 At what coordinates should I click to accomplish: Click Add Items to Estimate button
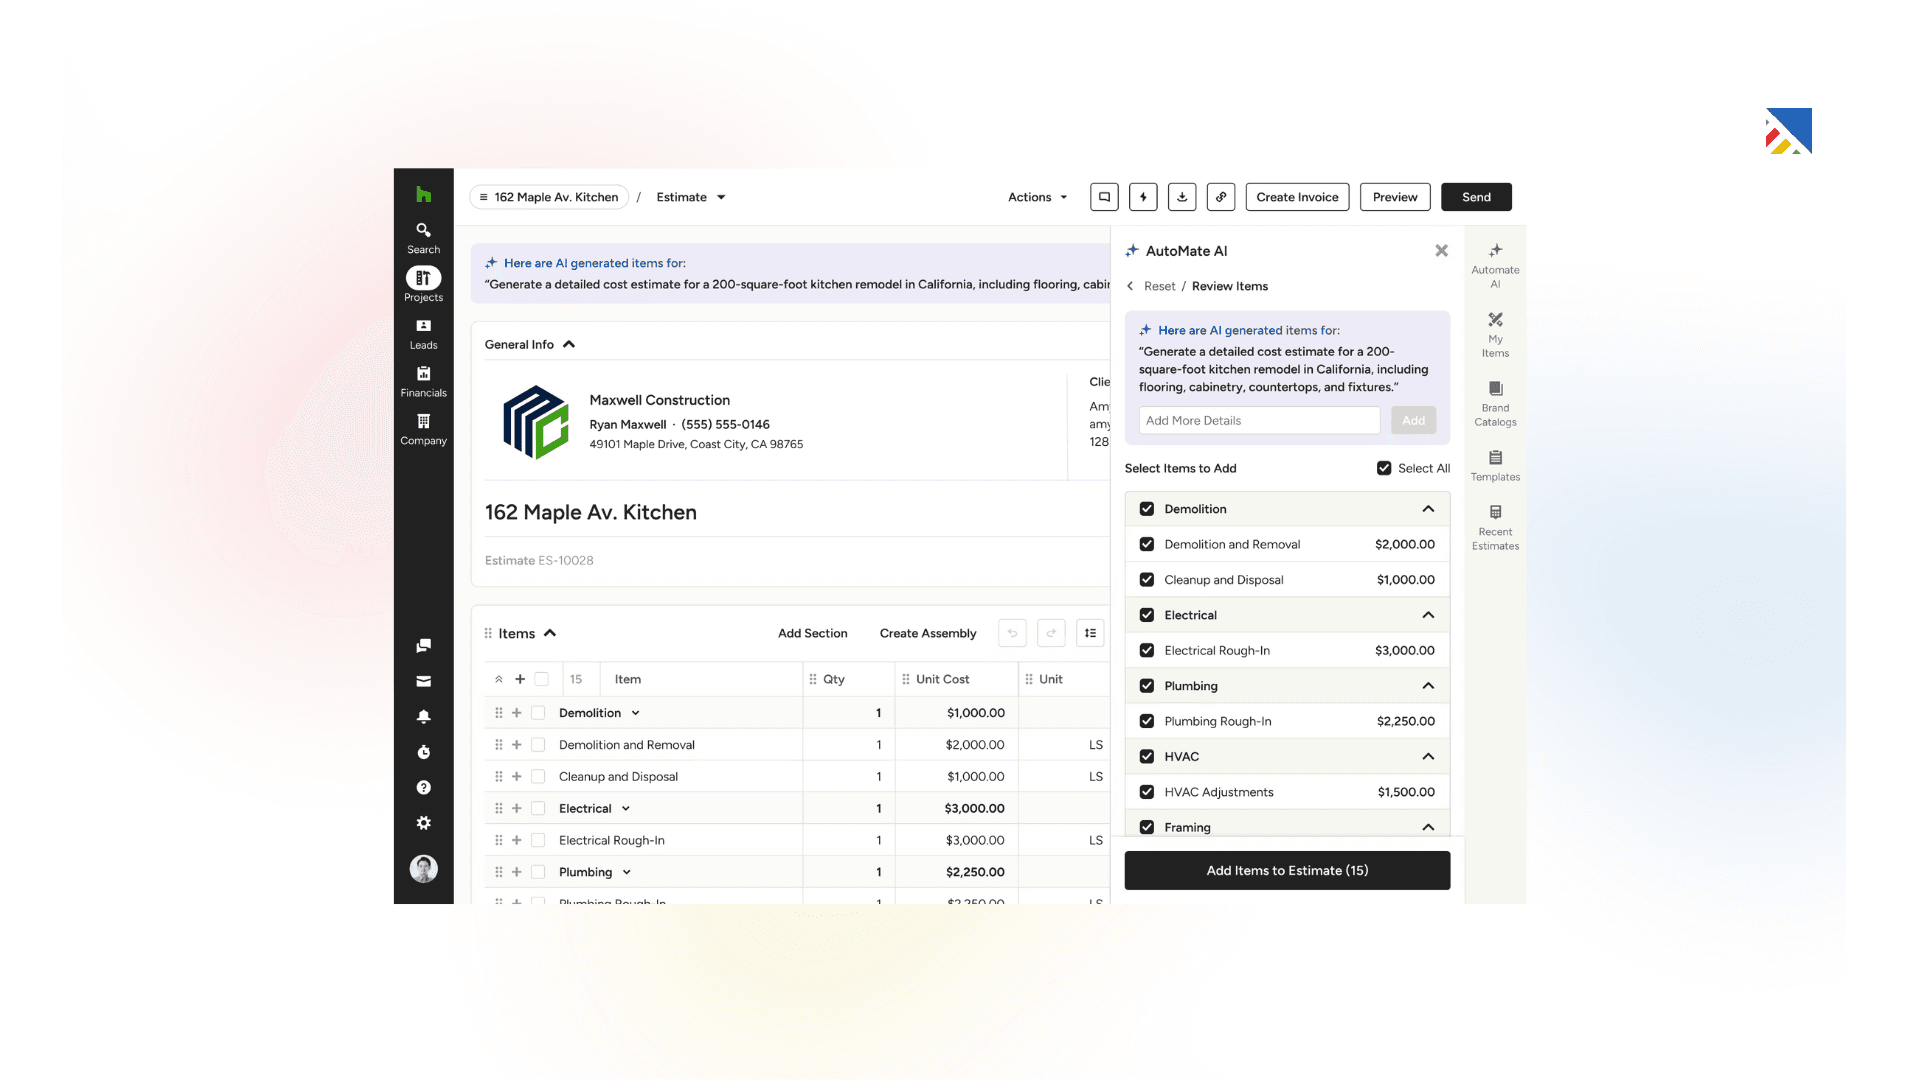[x=1287, y=870]
